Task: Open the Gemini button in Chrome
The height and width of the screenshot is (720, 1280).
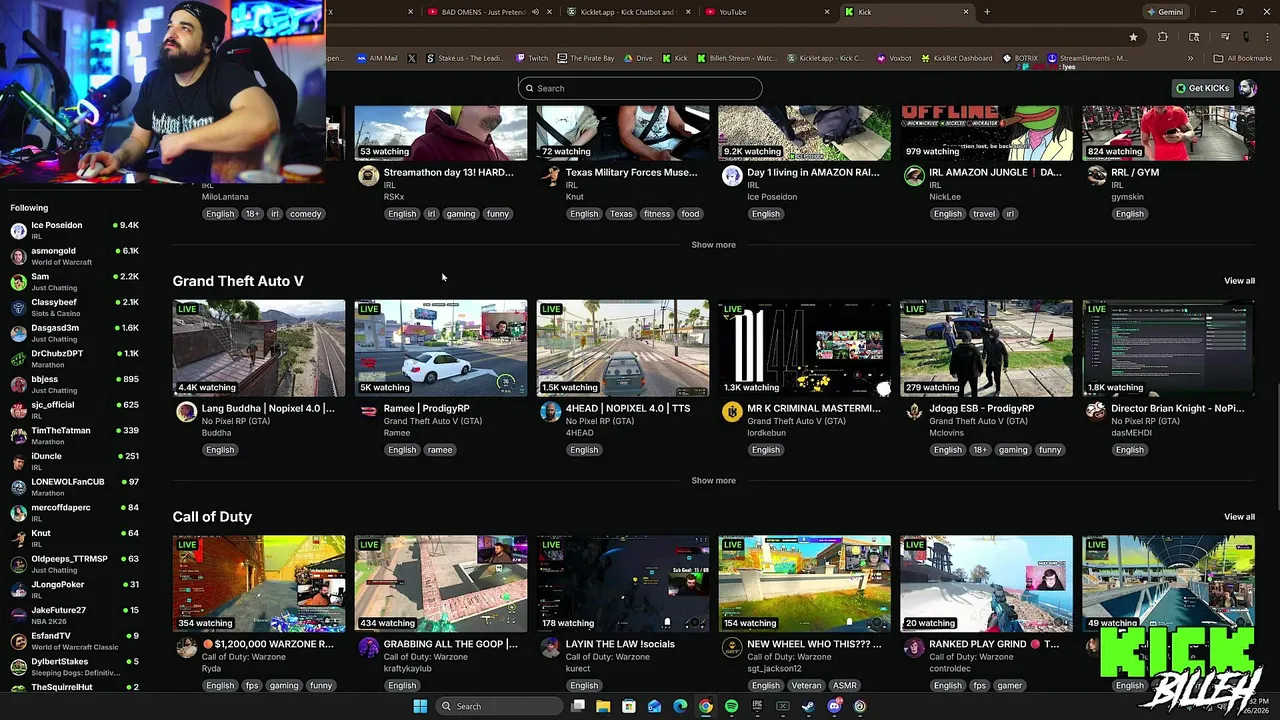Action: coord(1165,12)
